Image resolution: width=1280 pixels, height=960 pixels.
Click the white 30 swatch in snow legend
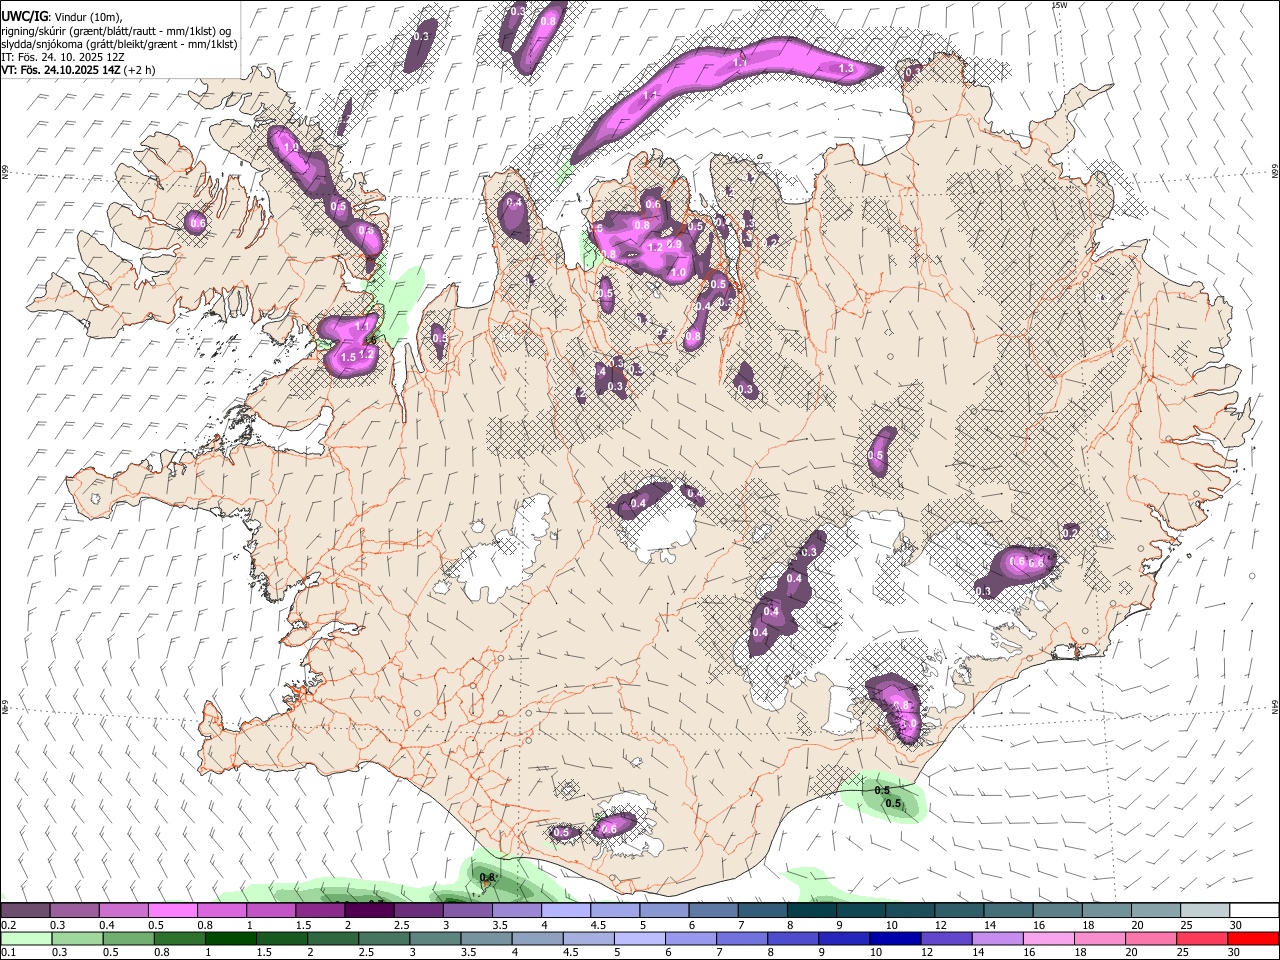(x=1254, y=911)
